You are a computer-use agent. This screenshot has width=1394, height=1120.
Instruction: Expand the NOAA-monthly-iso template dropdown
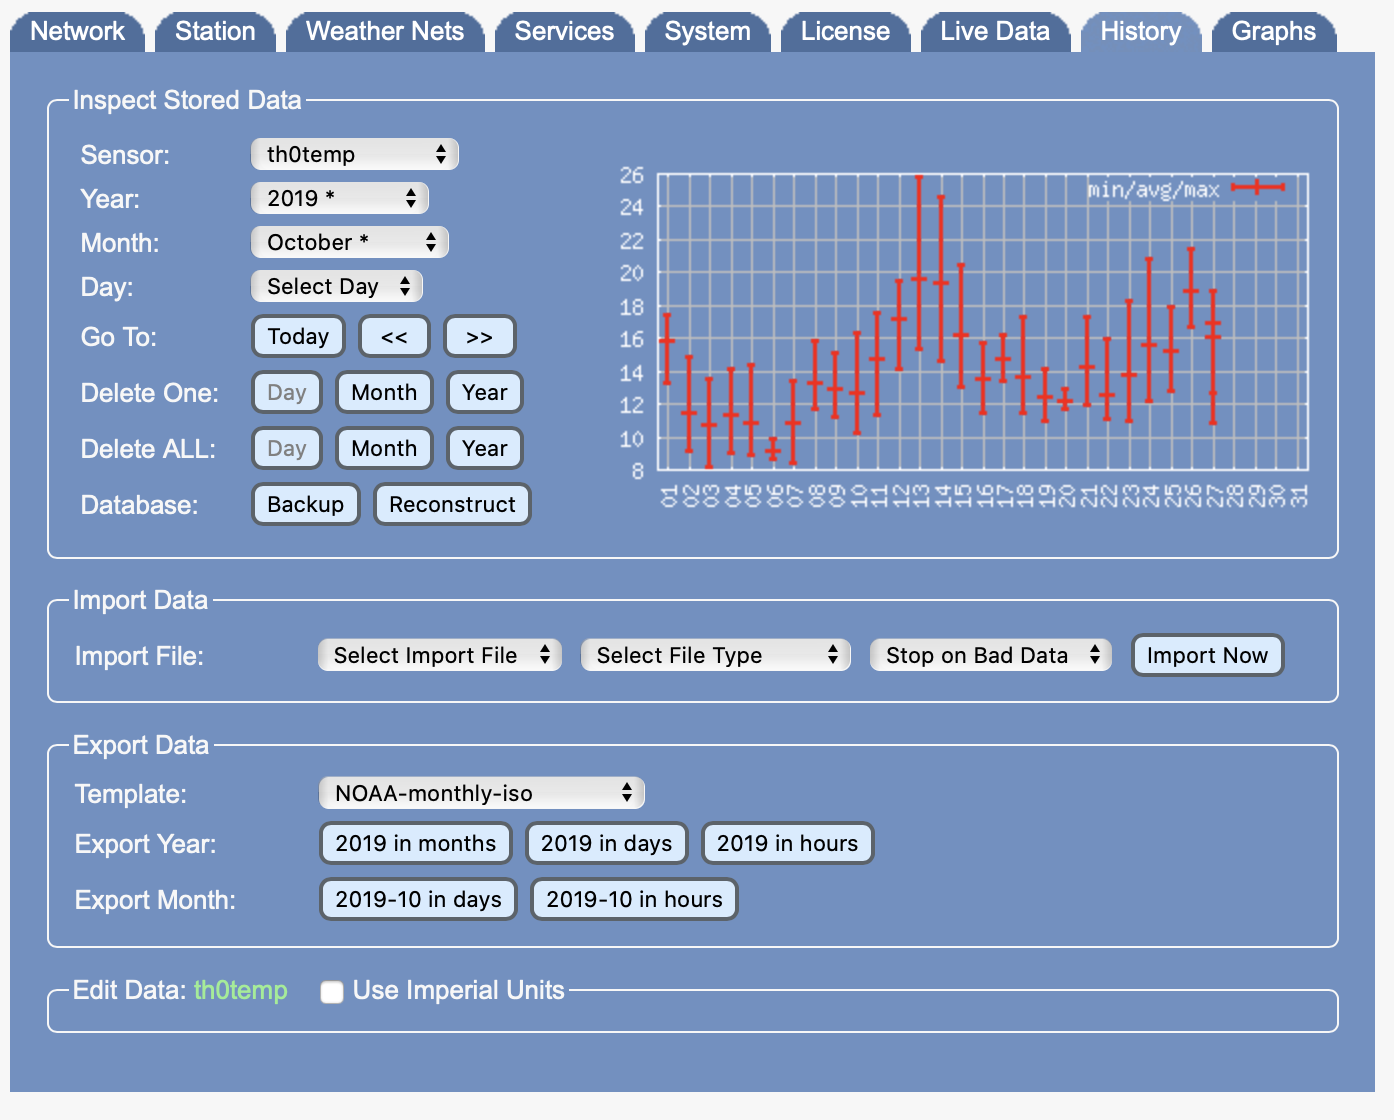pos(481,793)
